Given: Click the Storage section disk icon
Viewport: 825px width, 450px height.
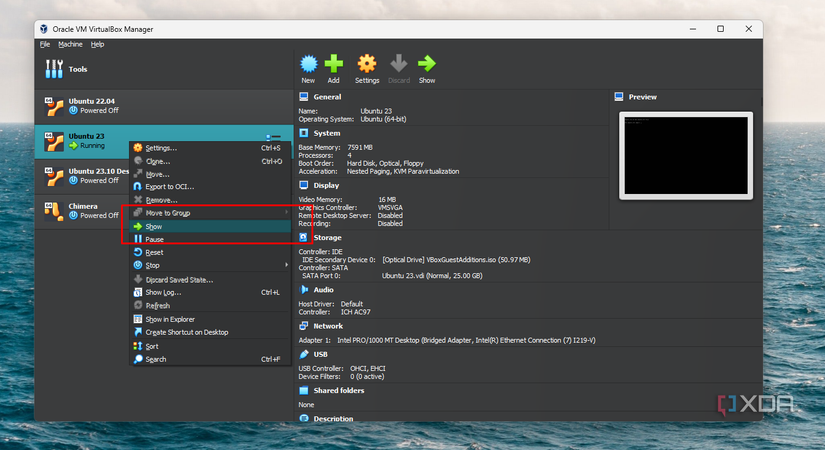Looking at the screenshot, I should click(304, 237).
